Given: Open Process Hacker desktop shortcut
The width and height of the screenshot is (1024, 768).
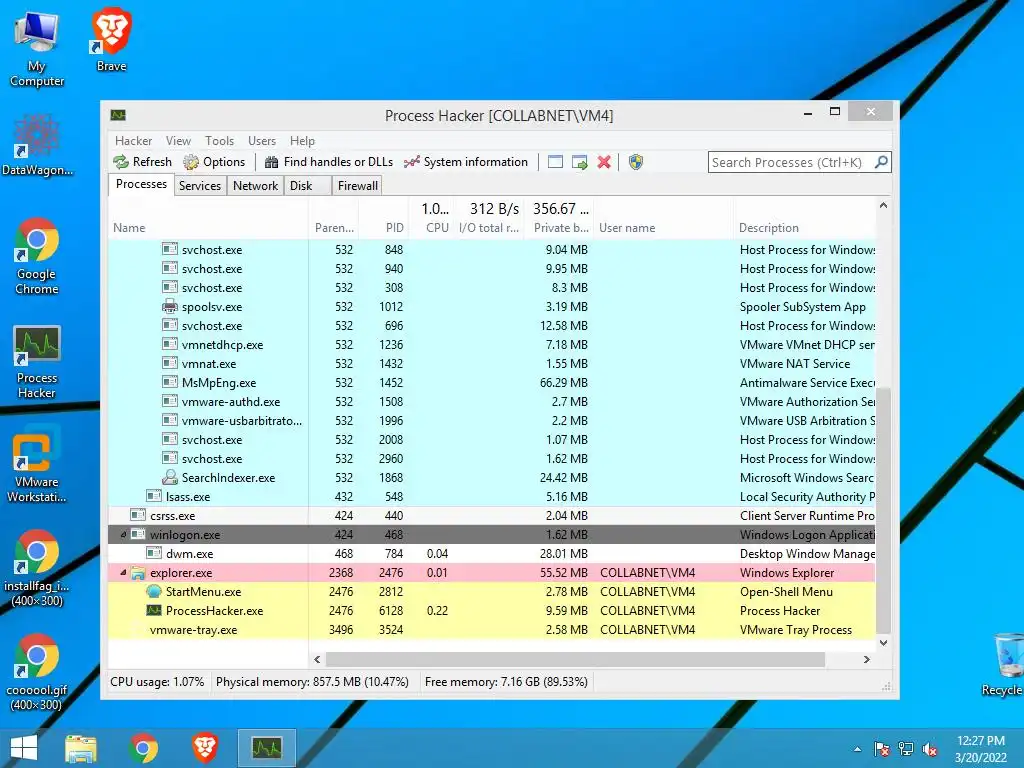Looking at the screenshot, I should (x=37, y=361).
